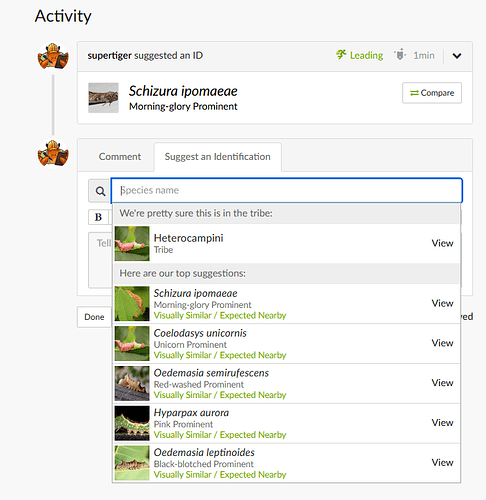Select Schizura ipomaeae from top suggestions
The width and height of the screenshot is (486, 500).
(x=287, y=304)
